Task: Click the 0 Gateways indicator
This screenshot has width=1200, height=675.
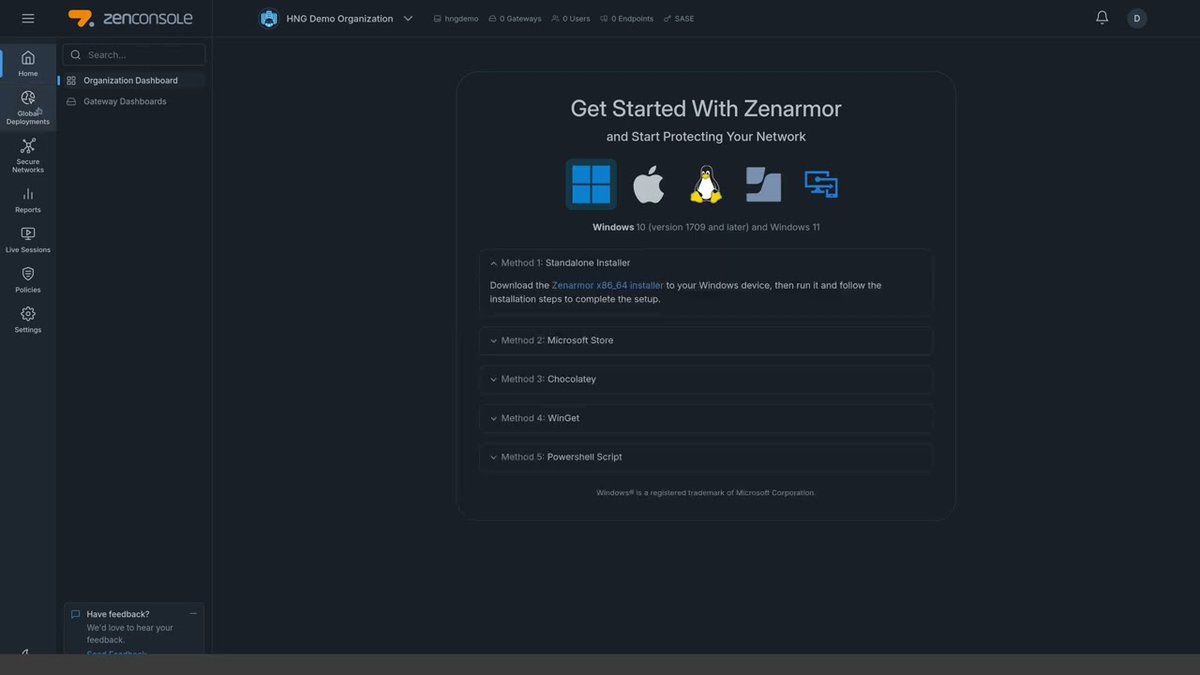Action: coord(514,18)
